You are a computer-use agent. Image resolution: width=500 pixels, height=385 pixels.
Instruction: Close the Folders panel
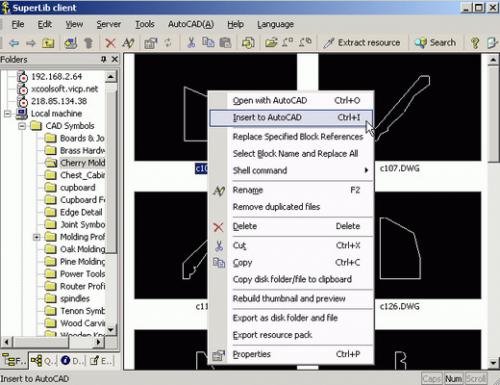click(x=115, y=59)
